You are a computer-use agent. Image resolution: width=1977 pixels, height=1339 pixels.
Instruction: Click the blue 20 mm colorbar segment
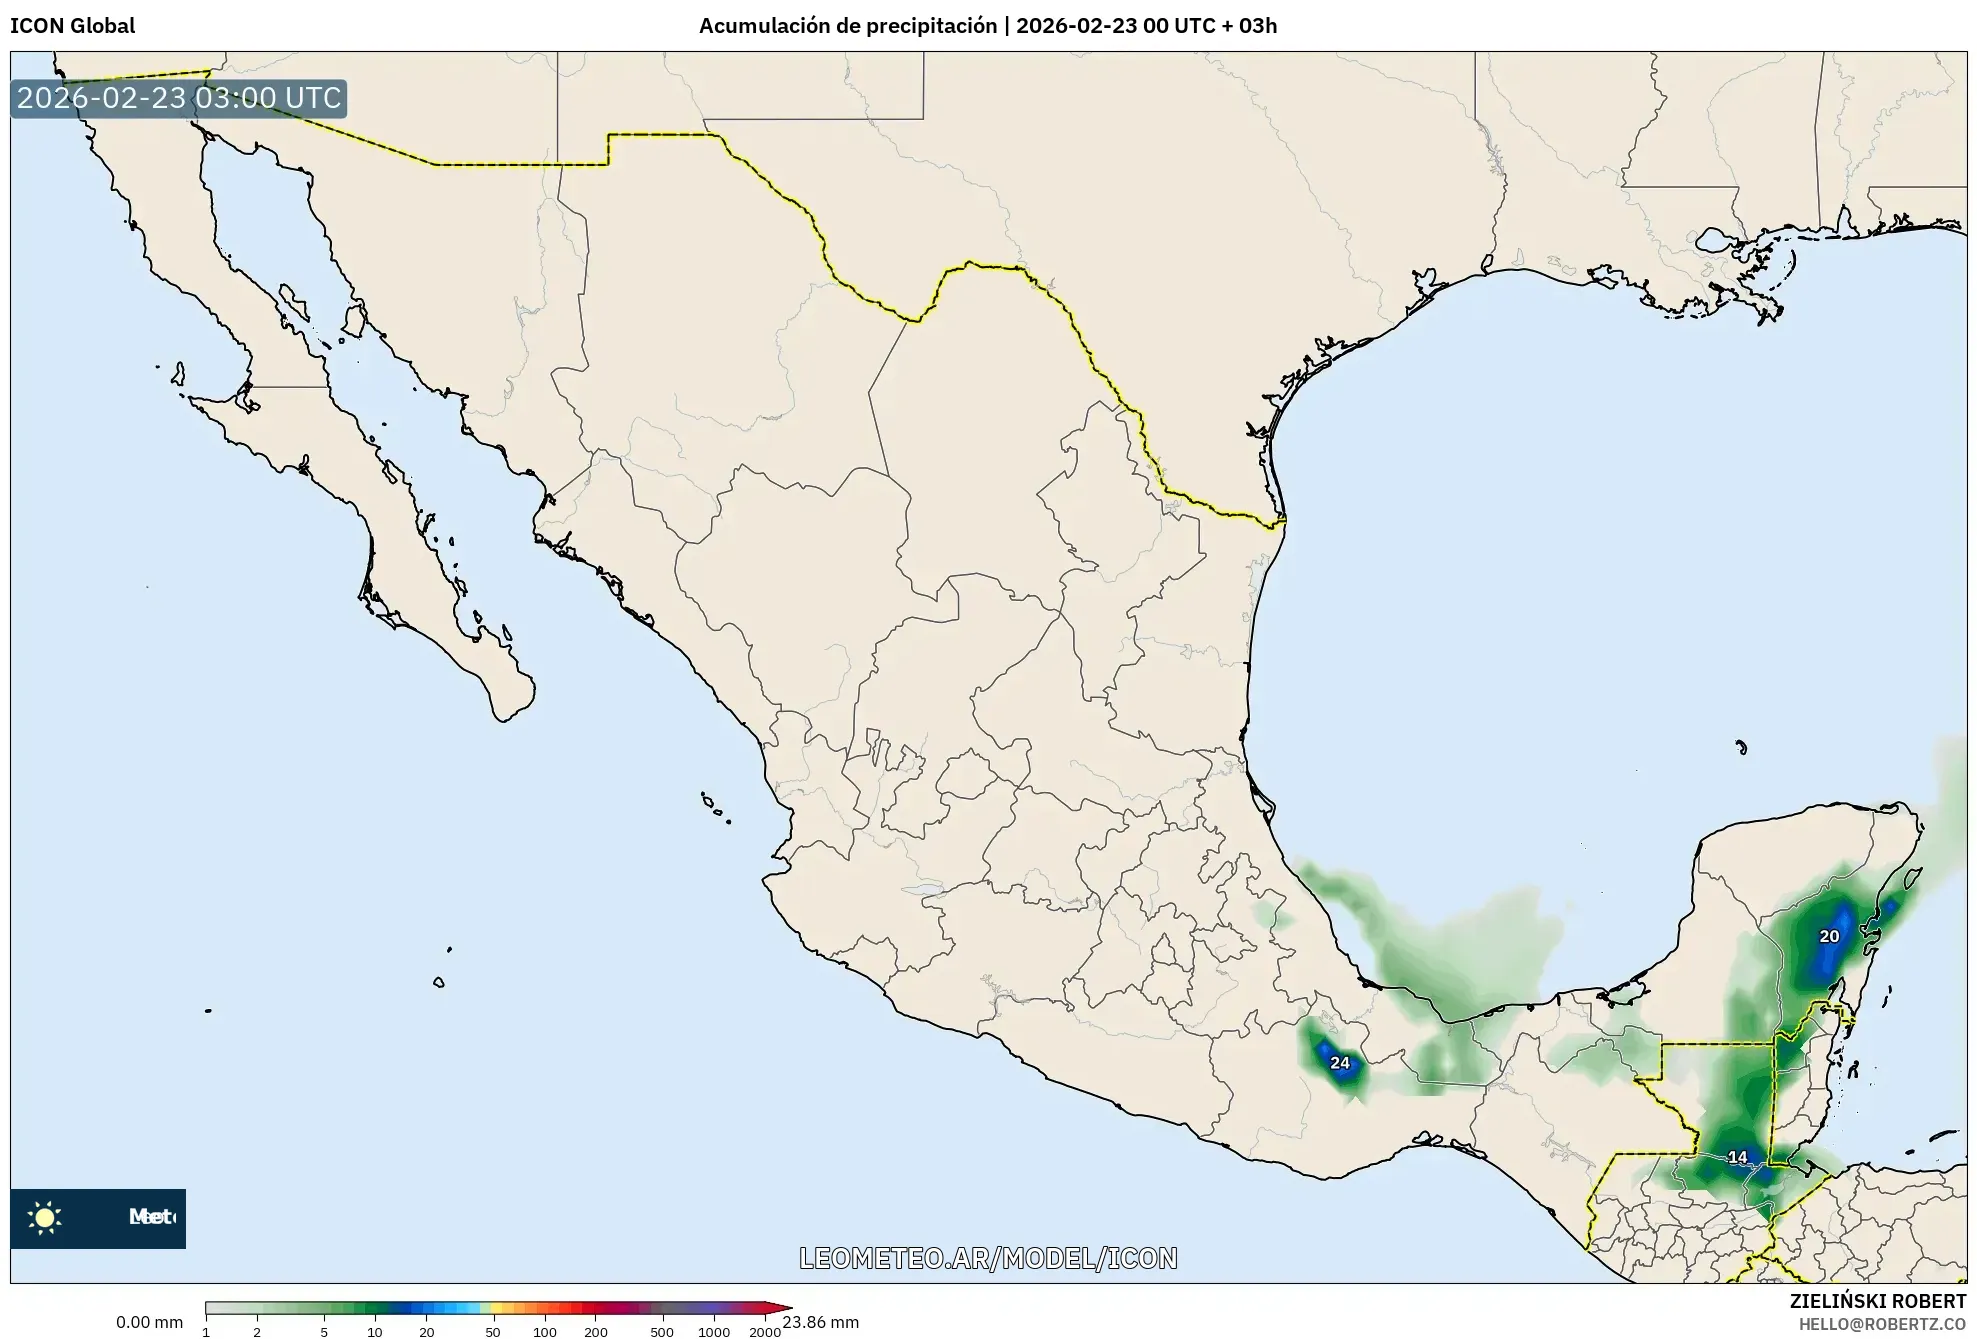428,1308
